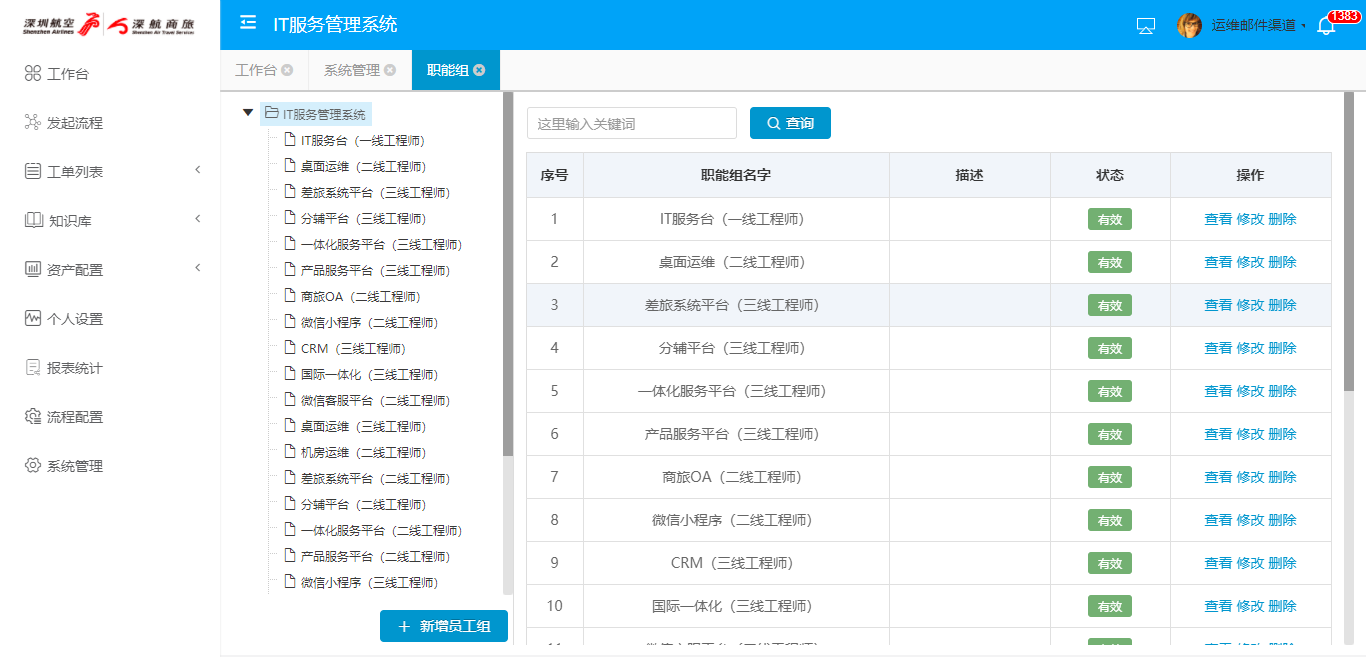Click 删除 for IT服务台 row
This screenshot has height=657, width=1366.
coord(1282,219)
